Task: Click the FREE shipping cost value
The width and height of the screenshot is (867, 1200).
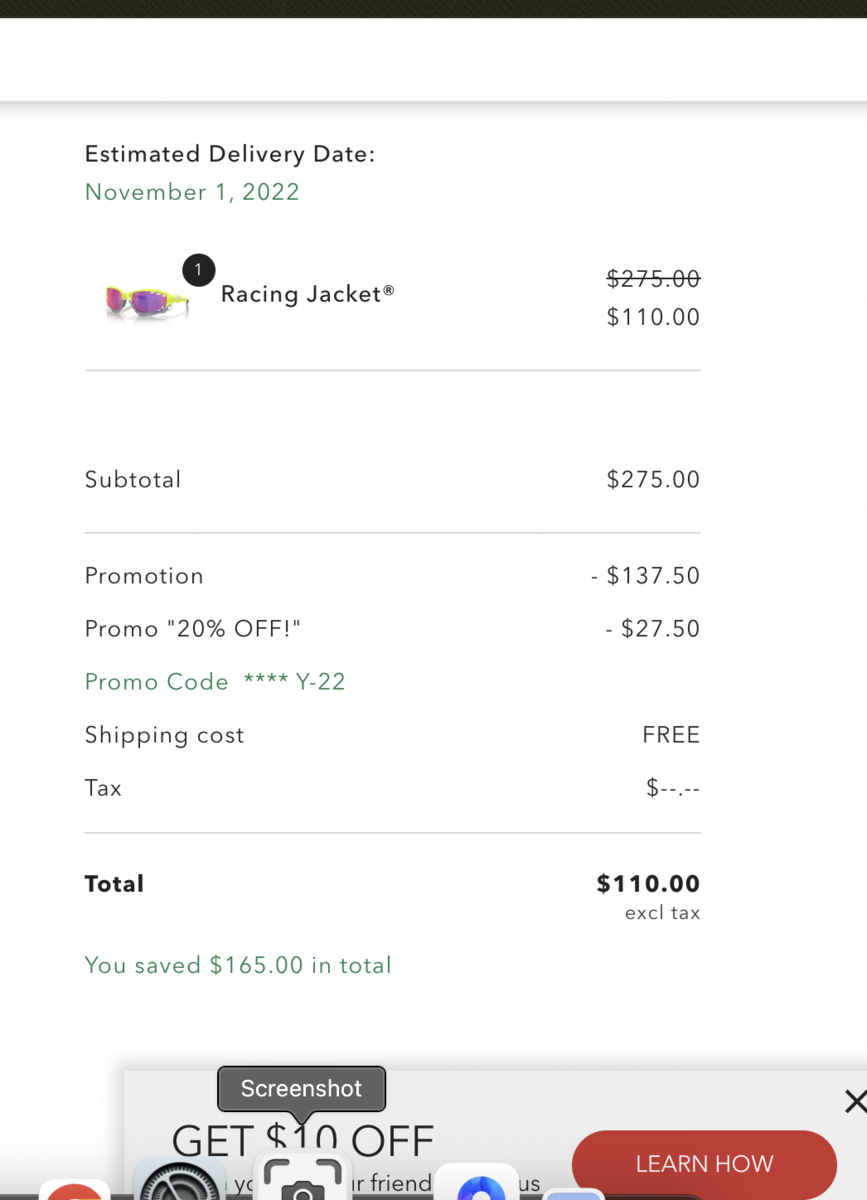Action: pyautogui.click(x=671, y=735)
